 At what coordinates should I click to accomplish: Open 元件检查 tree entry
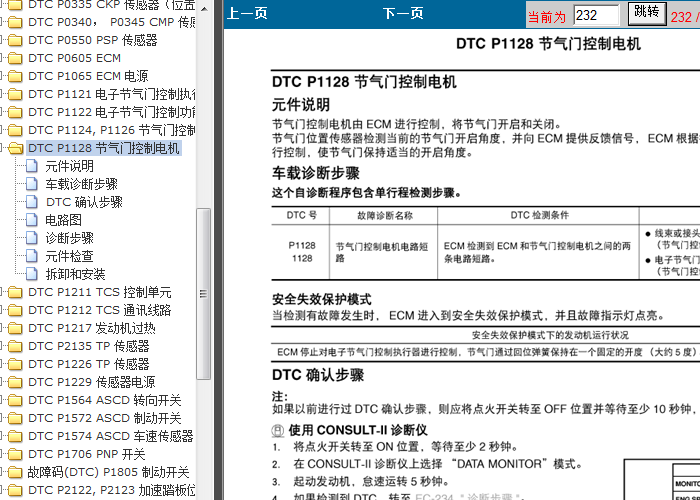tap(69, 256)
